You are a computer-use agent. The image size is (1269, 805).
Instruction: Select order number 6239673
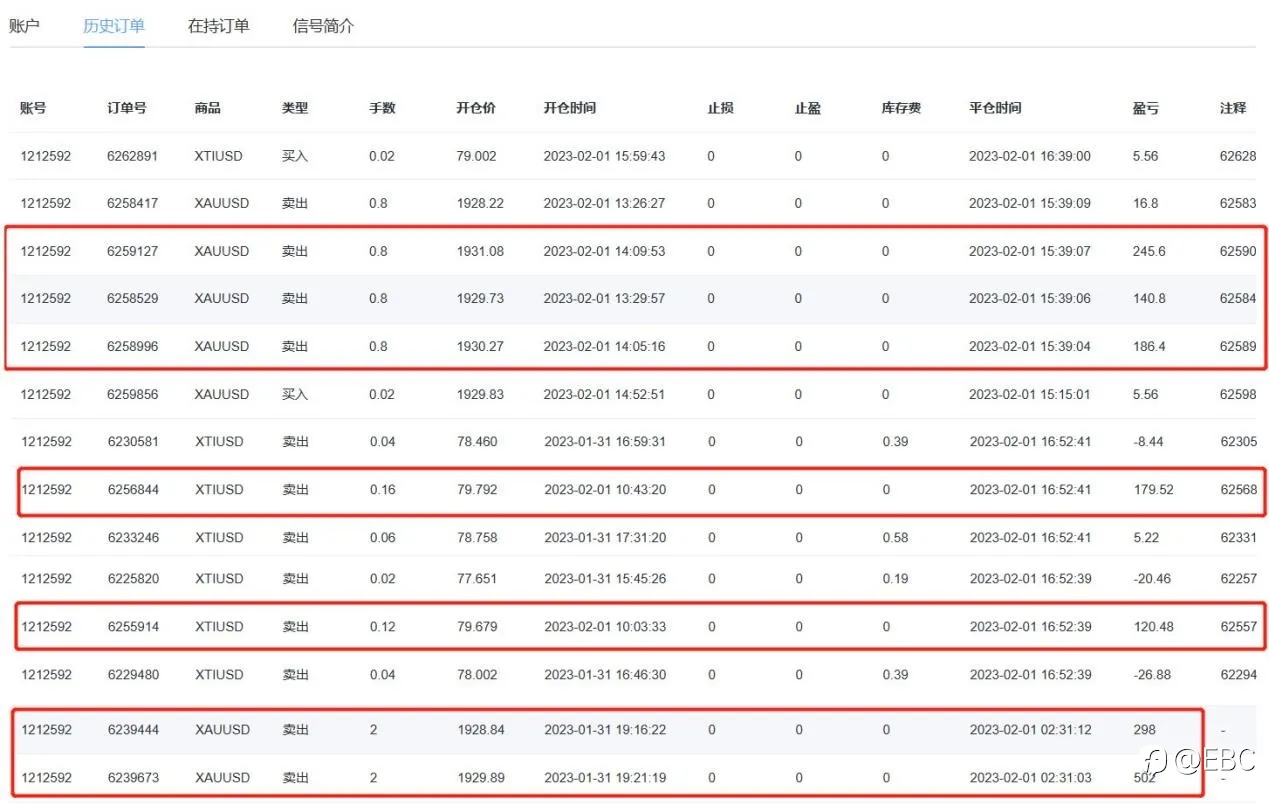133,777
